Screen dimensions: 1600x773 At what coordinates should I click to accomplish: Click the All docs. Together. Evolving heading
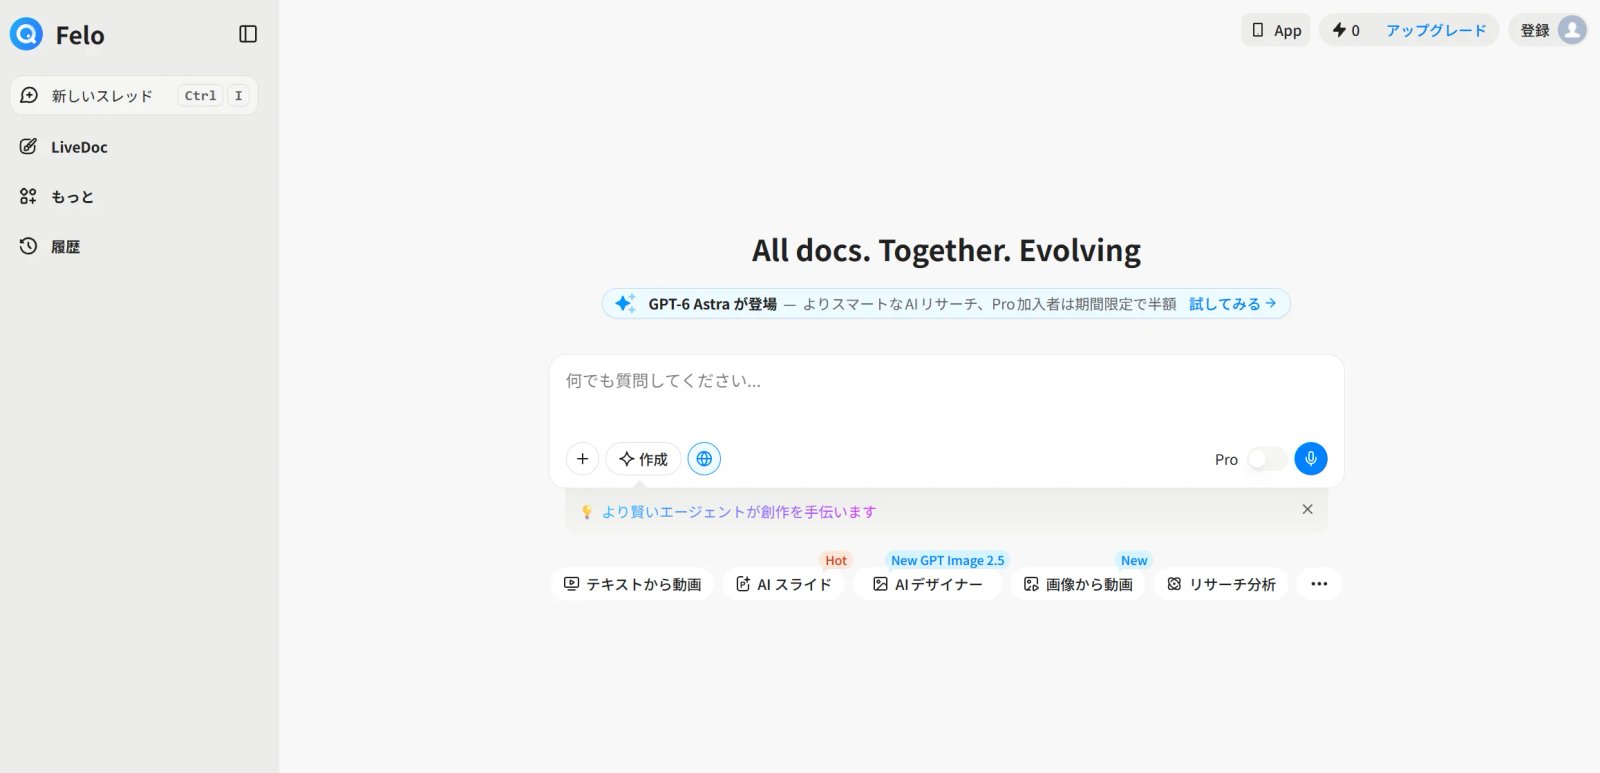click(x=946, y=250)
